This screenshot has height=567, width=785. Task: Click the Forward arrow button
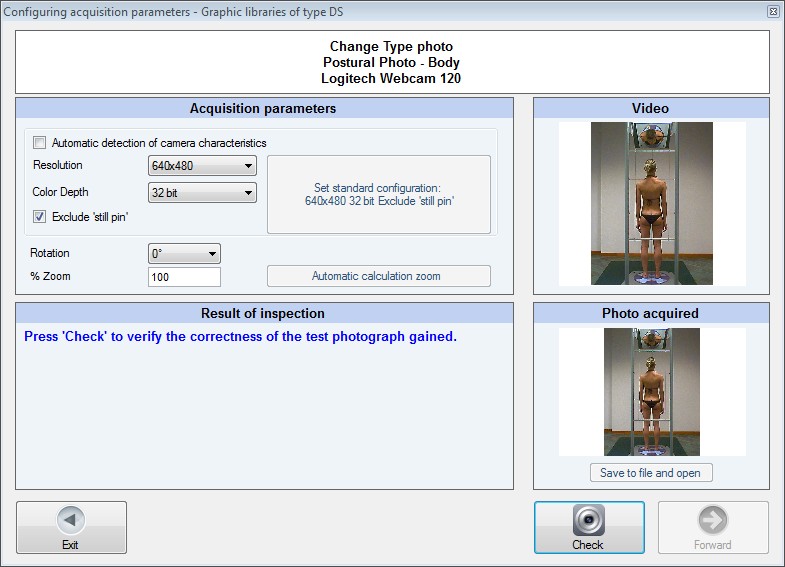713,527
